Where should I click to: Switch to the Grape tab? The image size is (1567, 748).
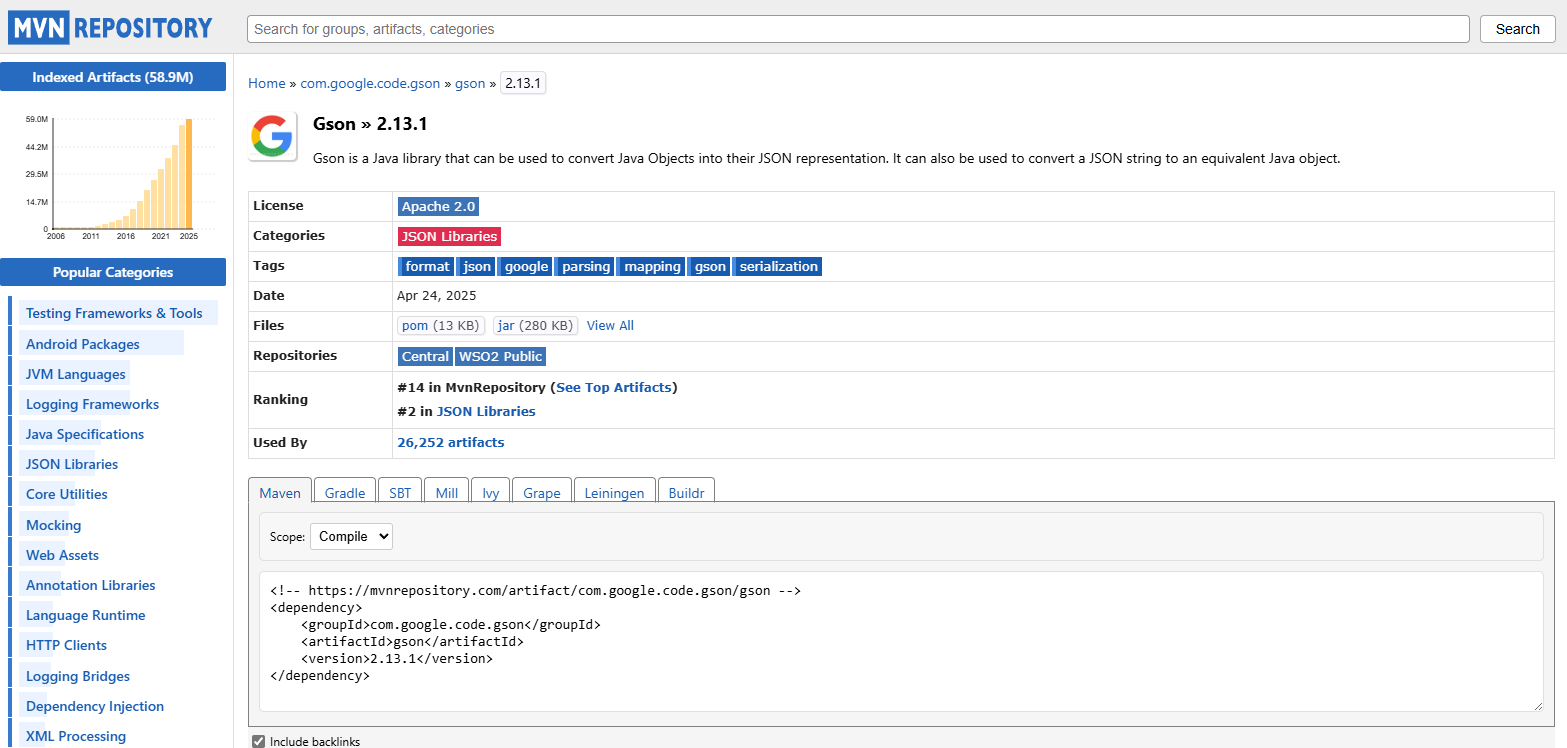tap(542, 493)
